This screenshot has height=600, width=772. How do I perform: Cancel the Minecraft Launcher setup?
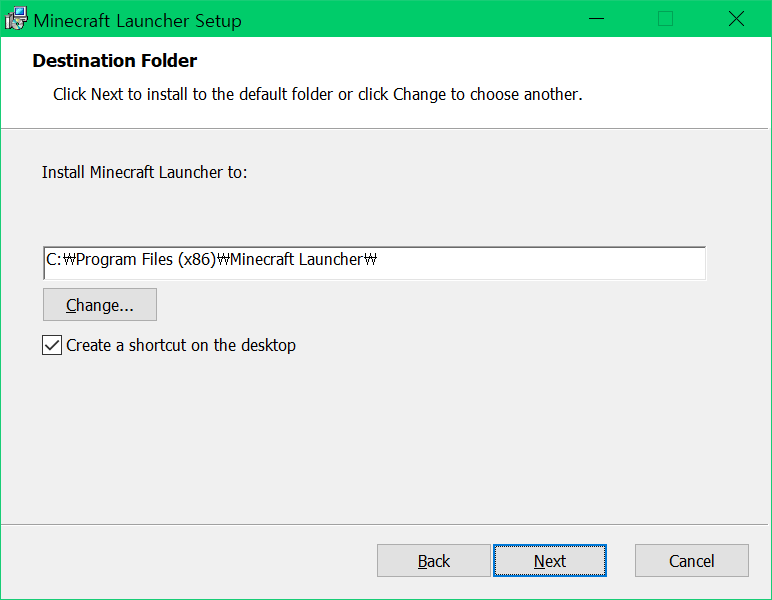coord(692,561)
